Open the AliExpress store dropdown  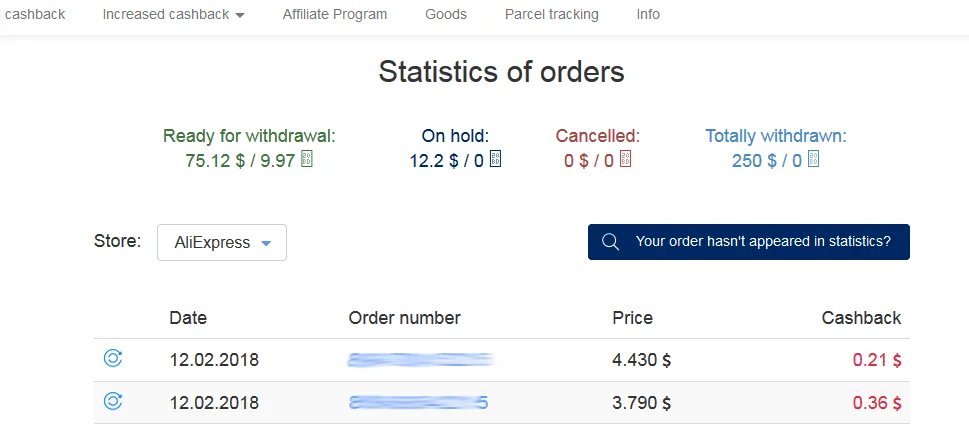[222, 243]
